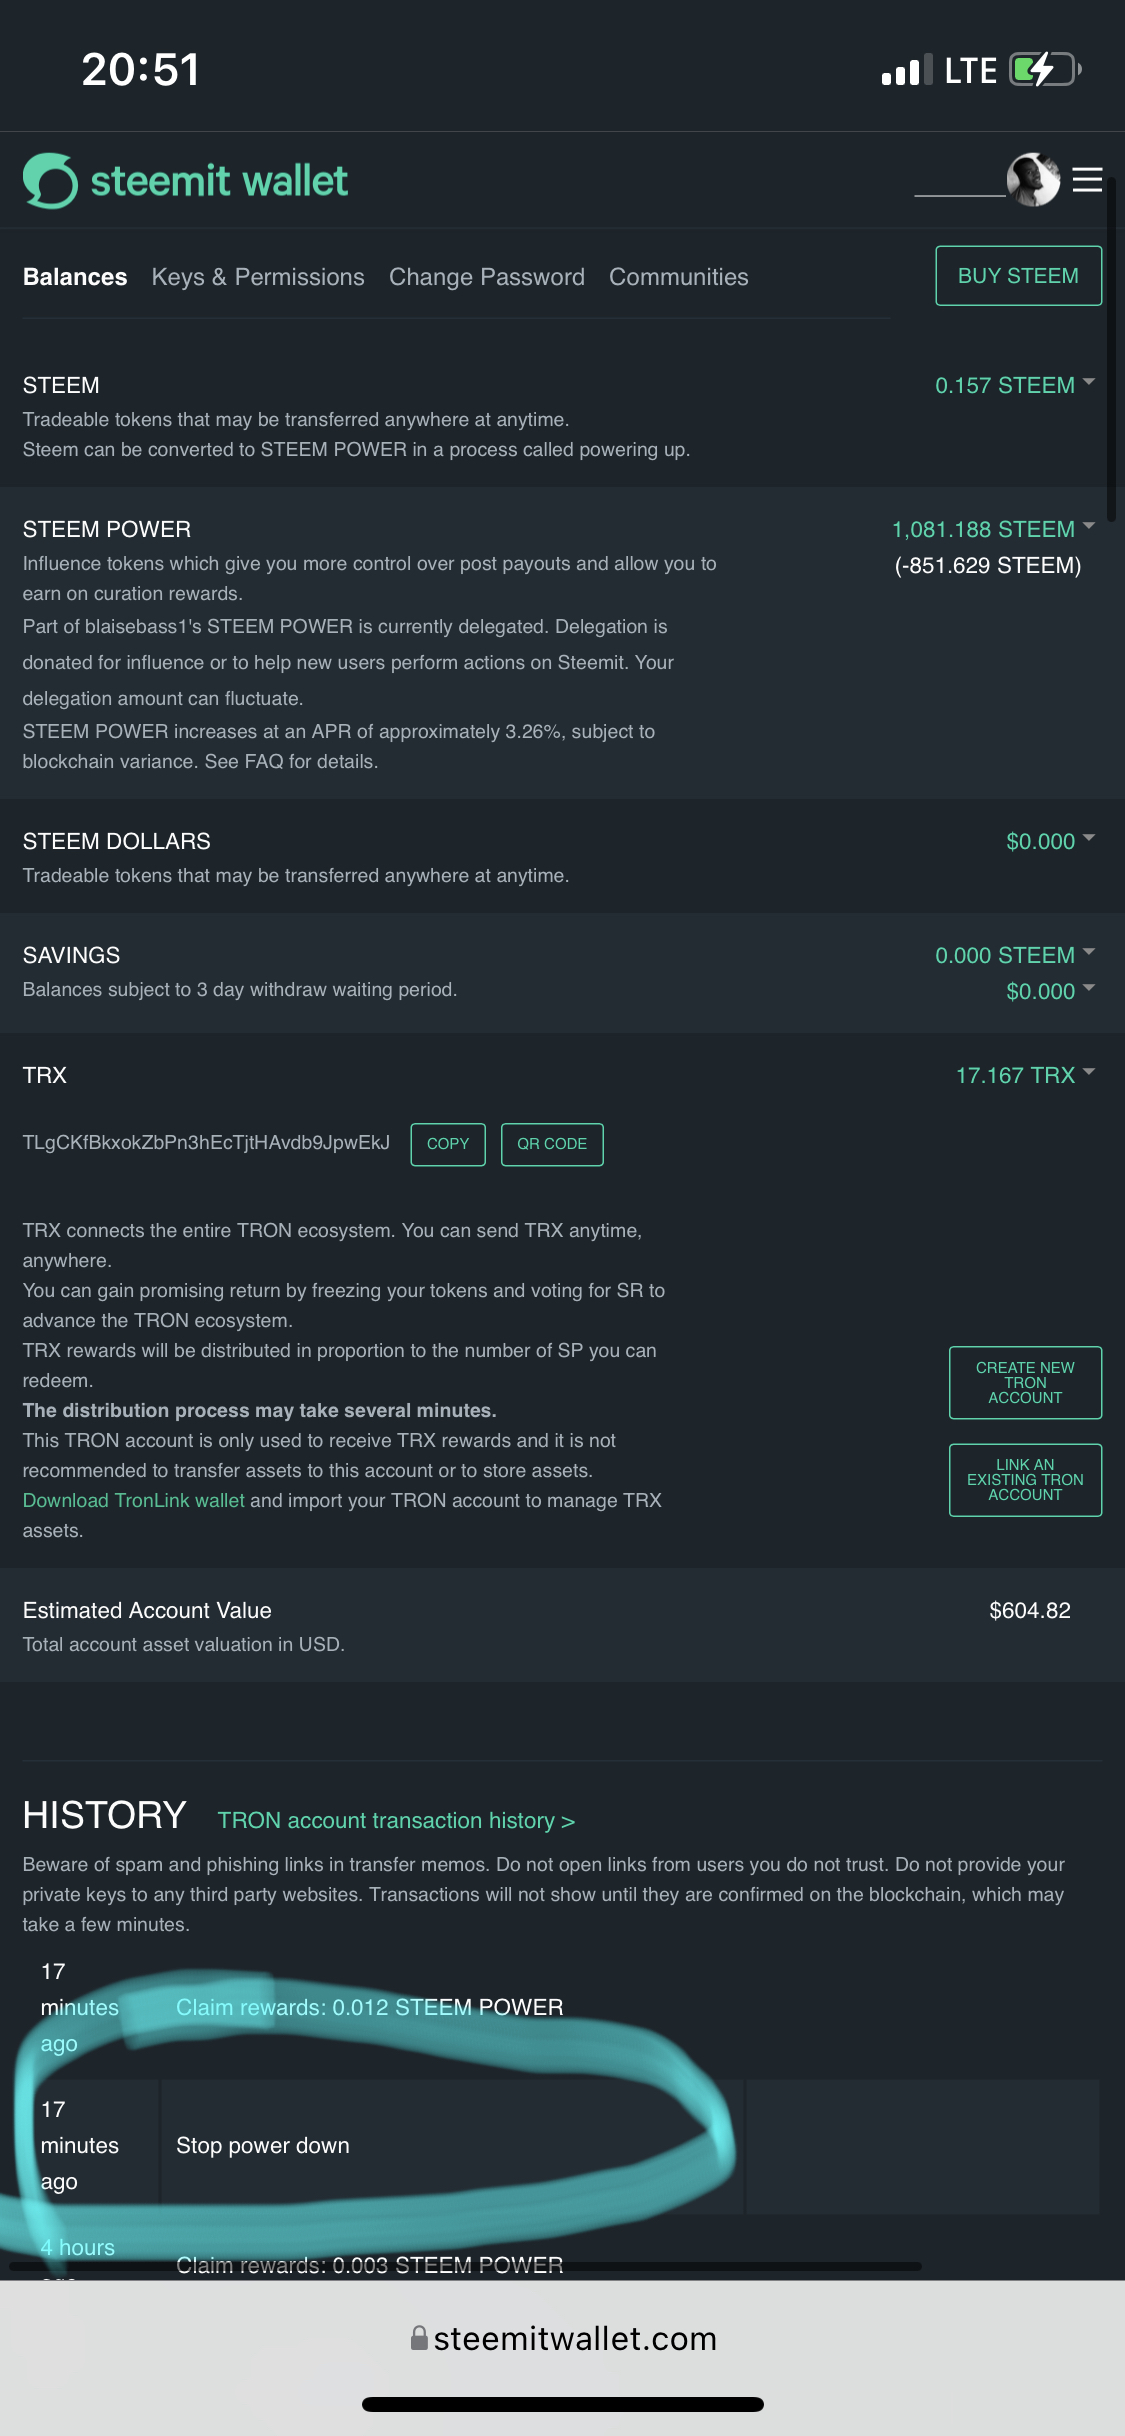Expand the Steem Dollars $0.000 dropdown

[x=1049, y=841]
